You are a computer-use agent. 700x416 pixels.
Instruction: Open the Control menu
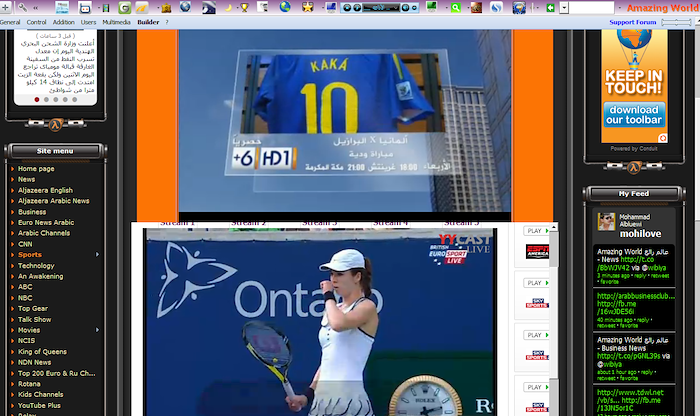pyautogui.click(x=36, y=22)
